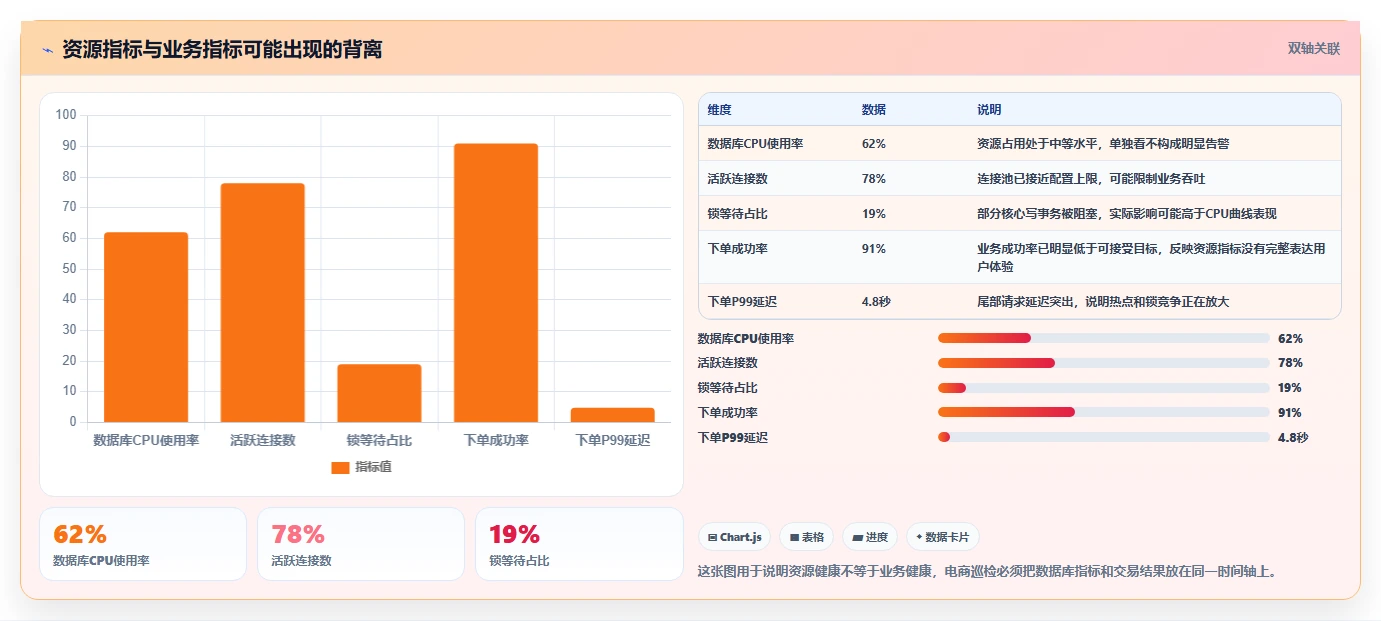The height and width of the screenshot is (621, 1381).
Task: Click the 78% value in the table
Action: 873,179
